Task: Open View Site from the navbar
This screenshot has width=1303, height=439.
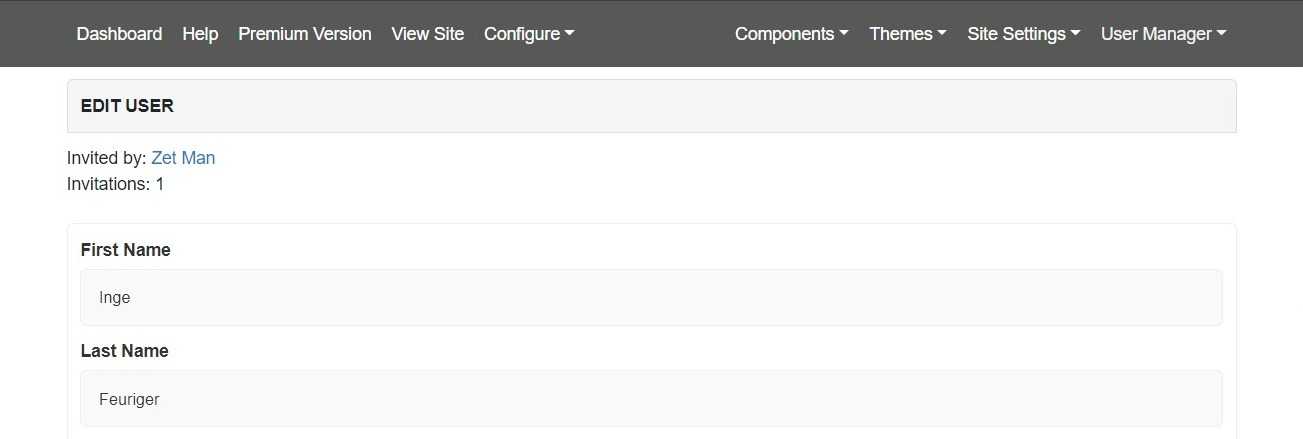Action: point(428,34)
